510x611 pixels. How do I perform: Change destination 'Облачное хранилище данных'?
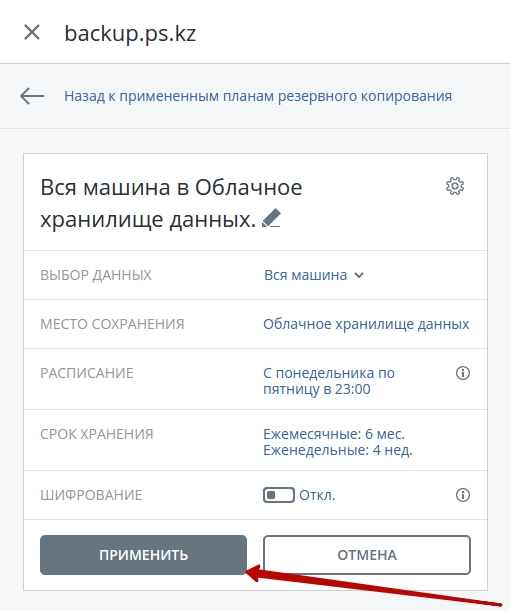366,324
